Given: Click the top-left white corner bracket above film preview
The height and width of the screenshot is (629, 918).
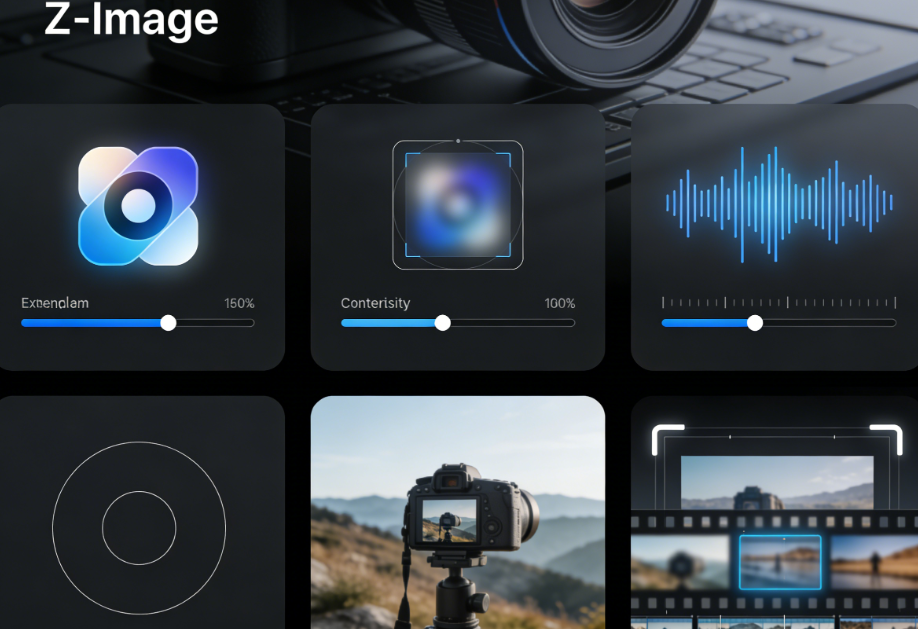Looking at the screenshot, I should [667, 435].
